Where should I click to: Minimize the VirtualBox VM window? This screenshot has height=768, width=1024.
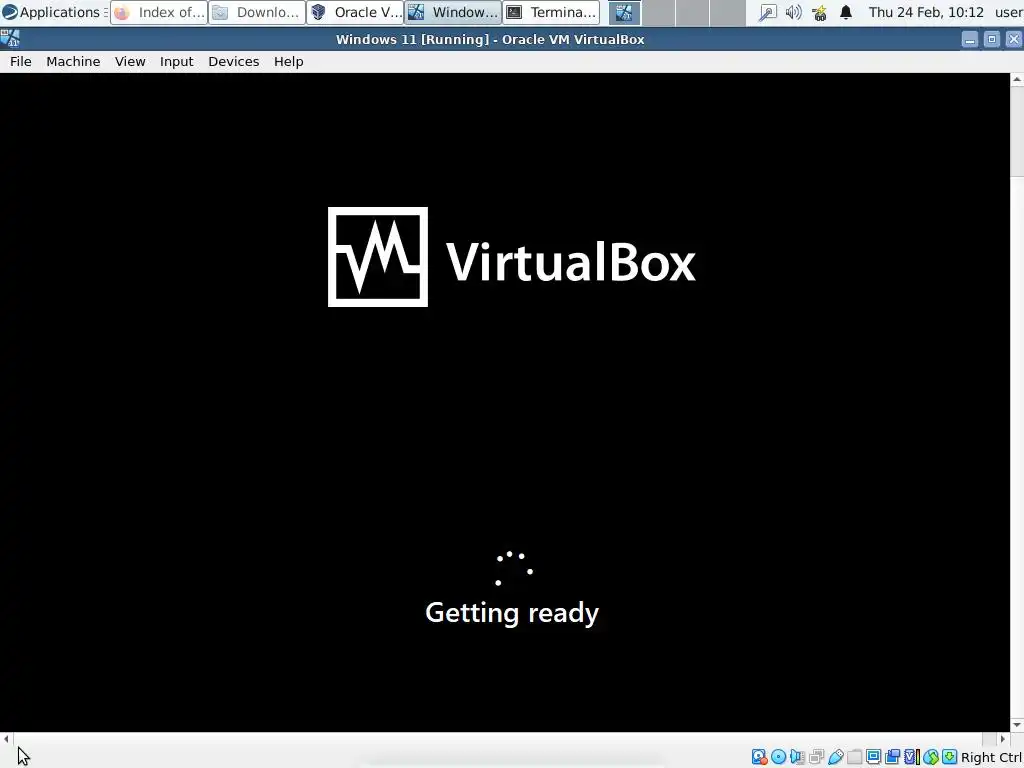click(970, 39)
